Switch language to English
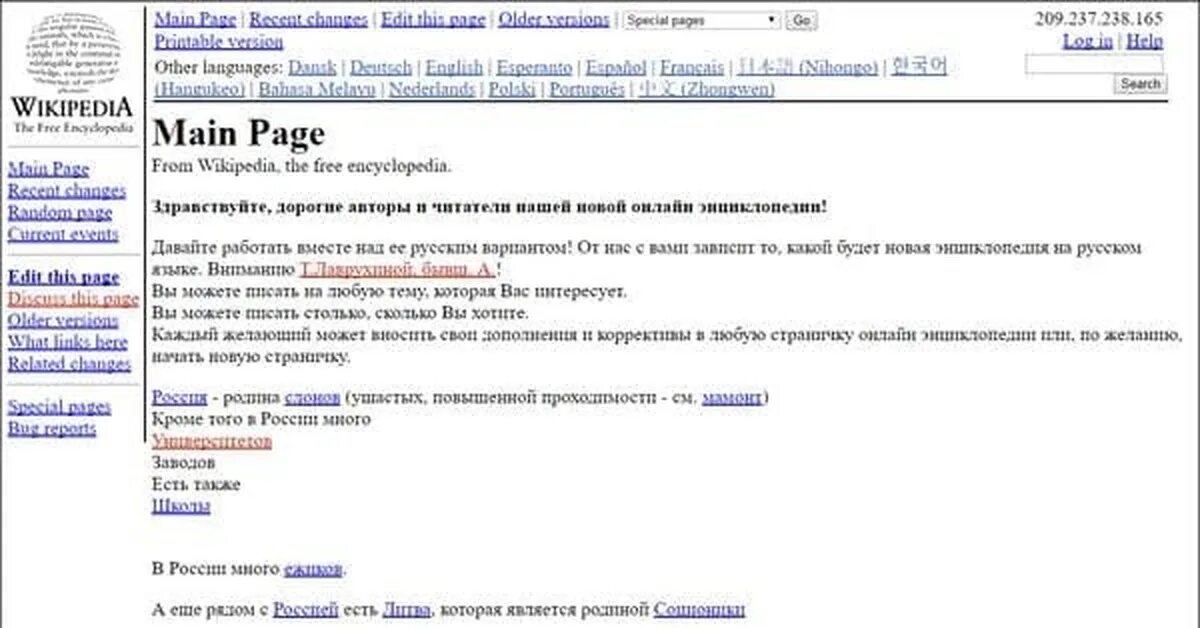1200x628 pixels. tap(454, 68)
